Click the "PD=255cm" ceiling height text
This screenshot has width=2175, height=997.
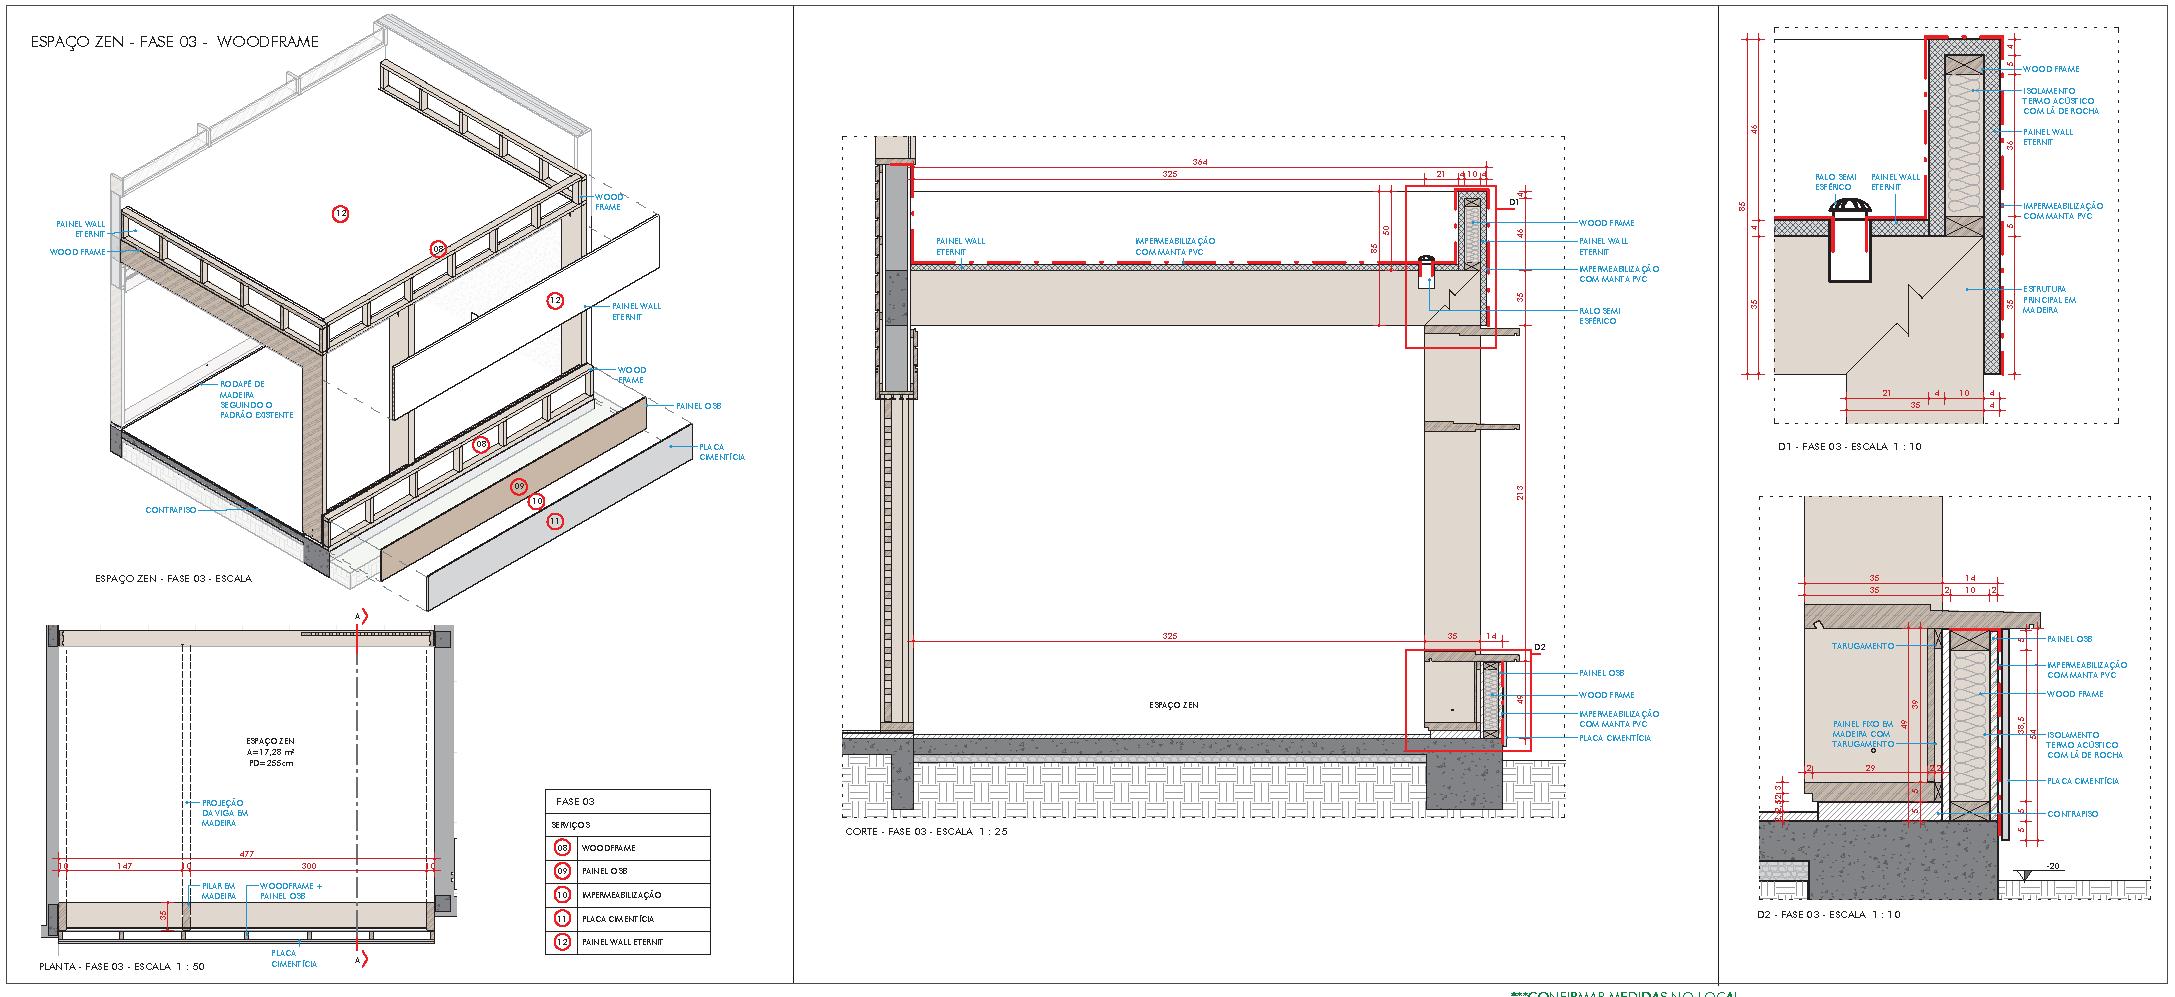(271, 763)
